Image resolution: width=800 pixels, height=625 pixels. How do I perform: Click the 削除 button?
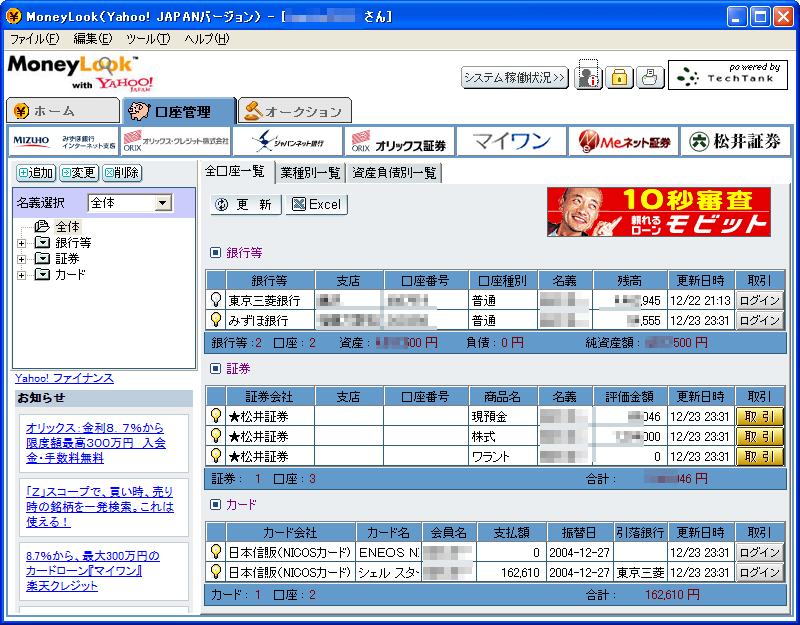click(121, 173)
